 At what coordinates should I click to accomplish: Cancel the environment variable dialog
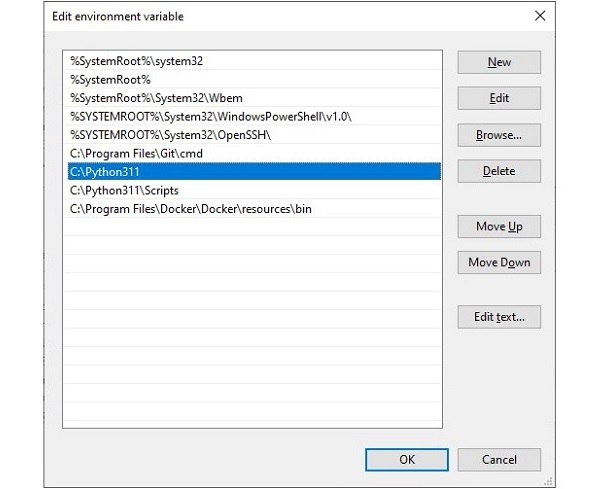[x=499, y=459]
